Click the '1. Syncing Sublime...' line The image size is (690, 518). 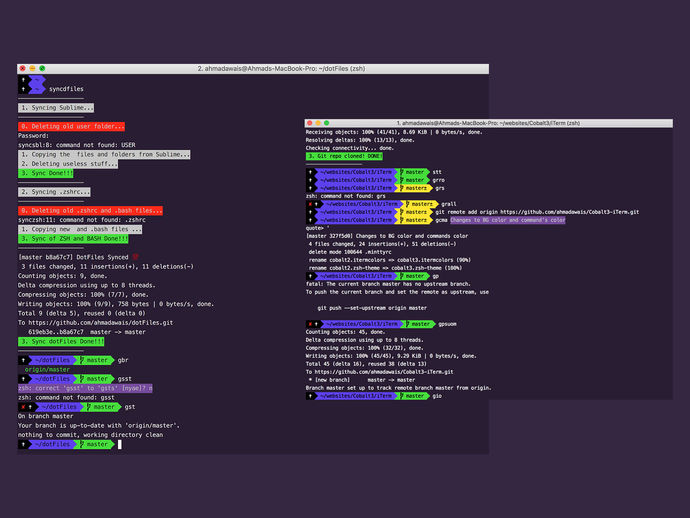click(x=56, y=108)
